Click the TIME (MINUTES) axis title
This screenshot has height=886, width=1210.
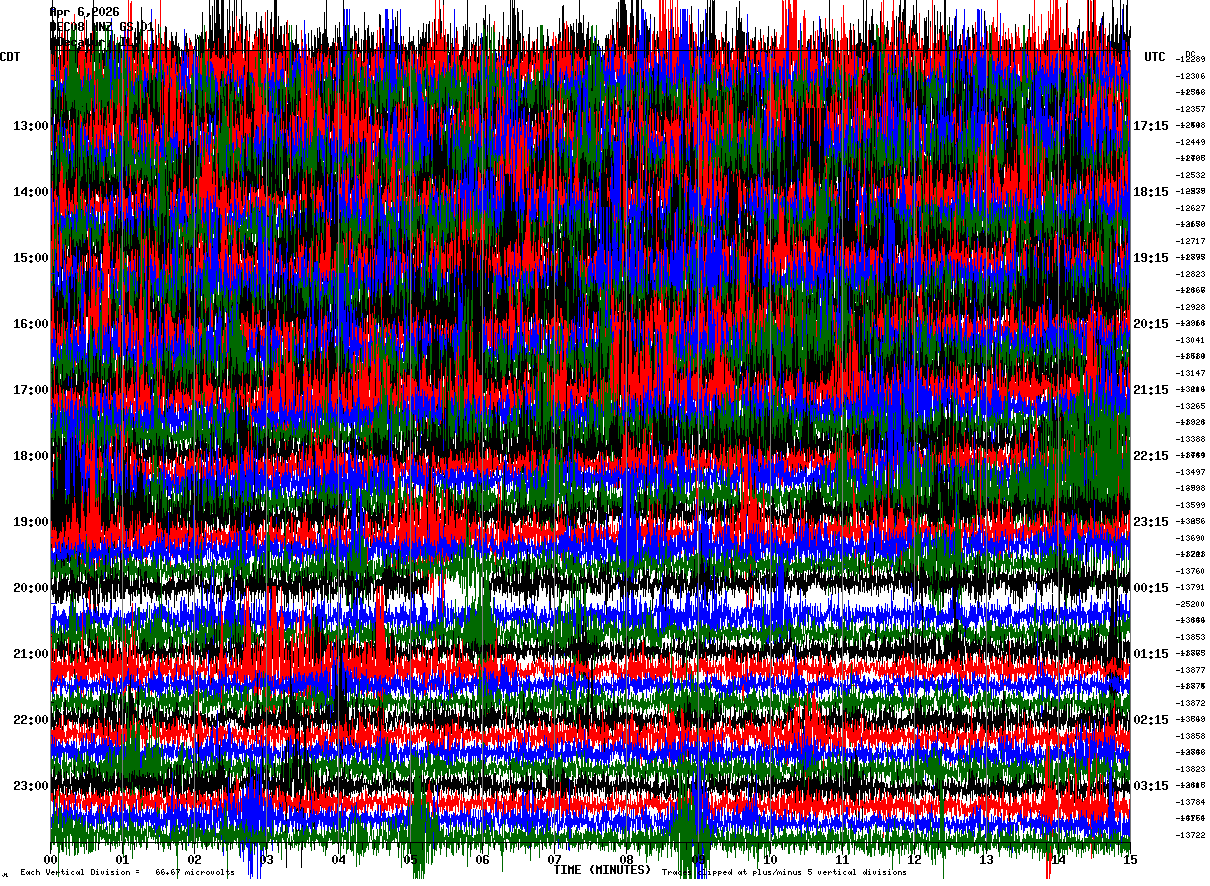[602, 870]
